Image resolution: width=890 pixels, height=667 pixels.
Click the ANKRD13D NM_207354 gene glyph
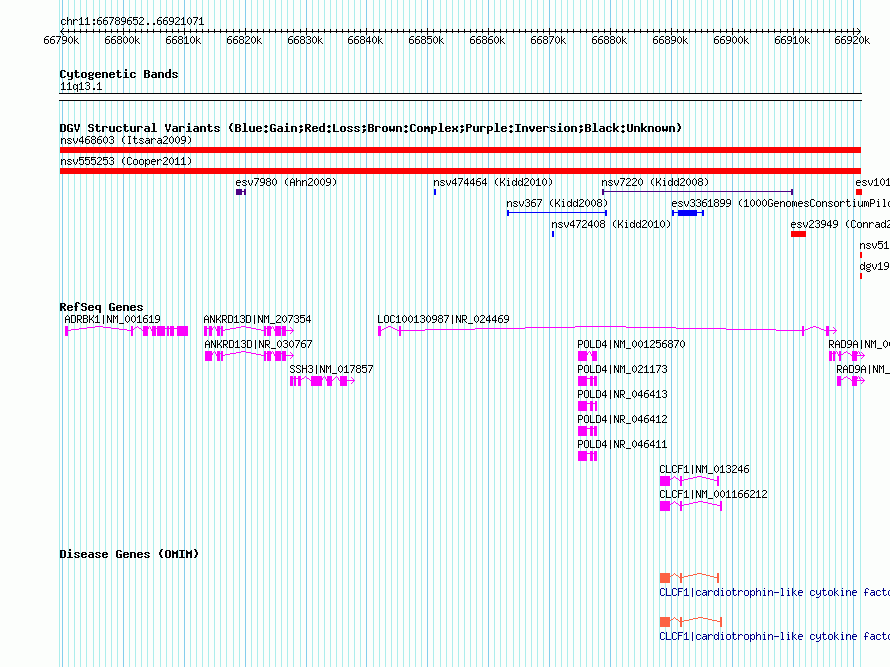pos(249,331)
